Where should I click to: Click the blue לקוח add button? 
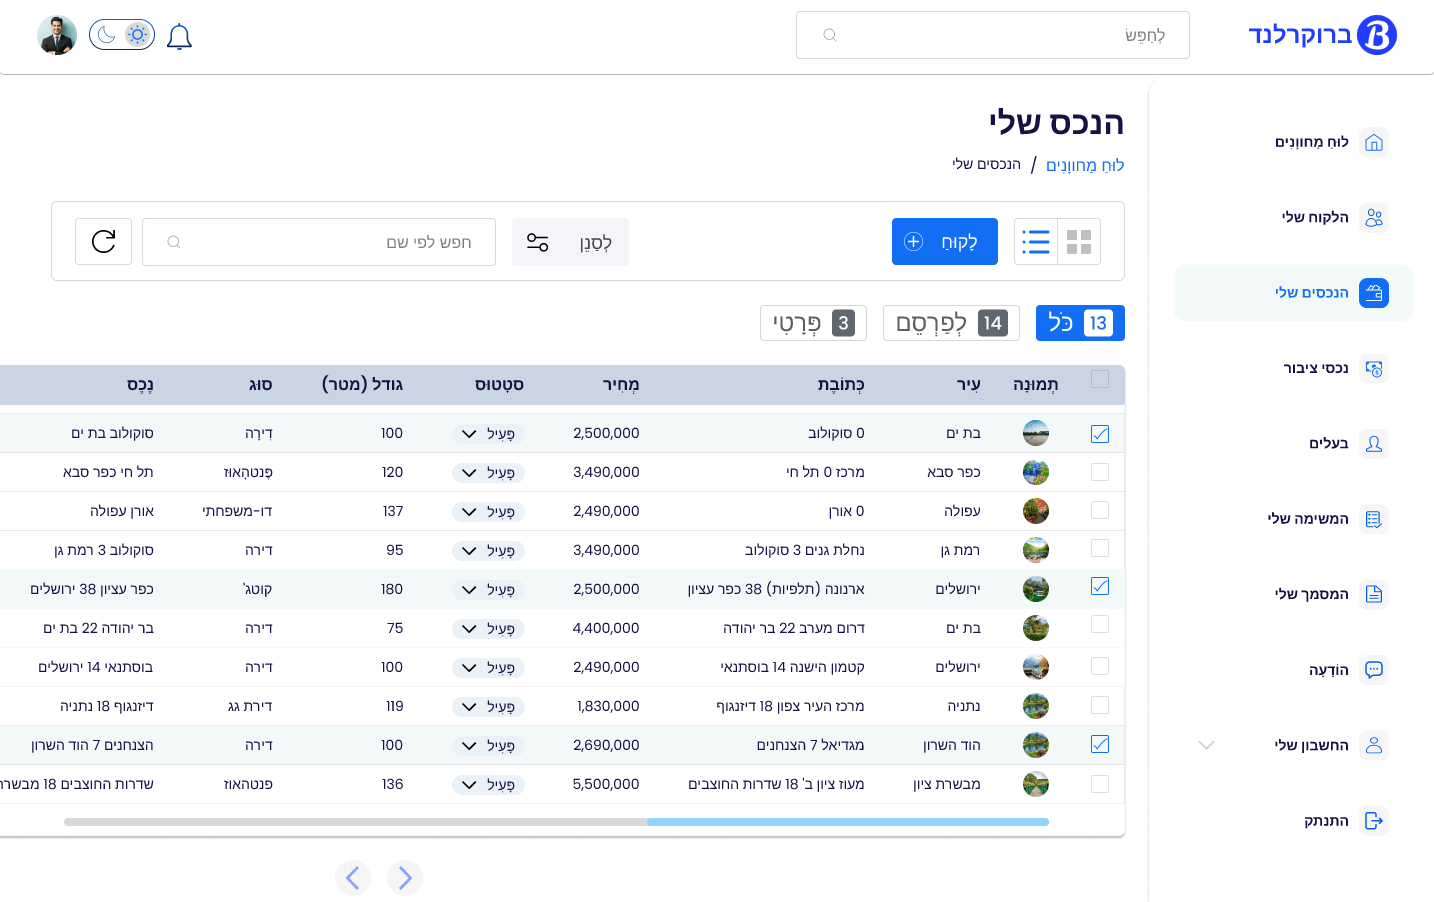pyautogui.click(x=945, y=242)
